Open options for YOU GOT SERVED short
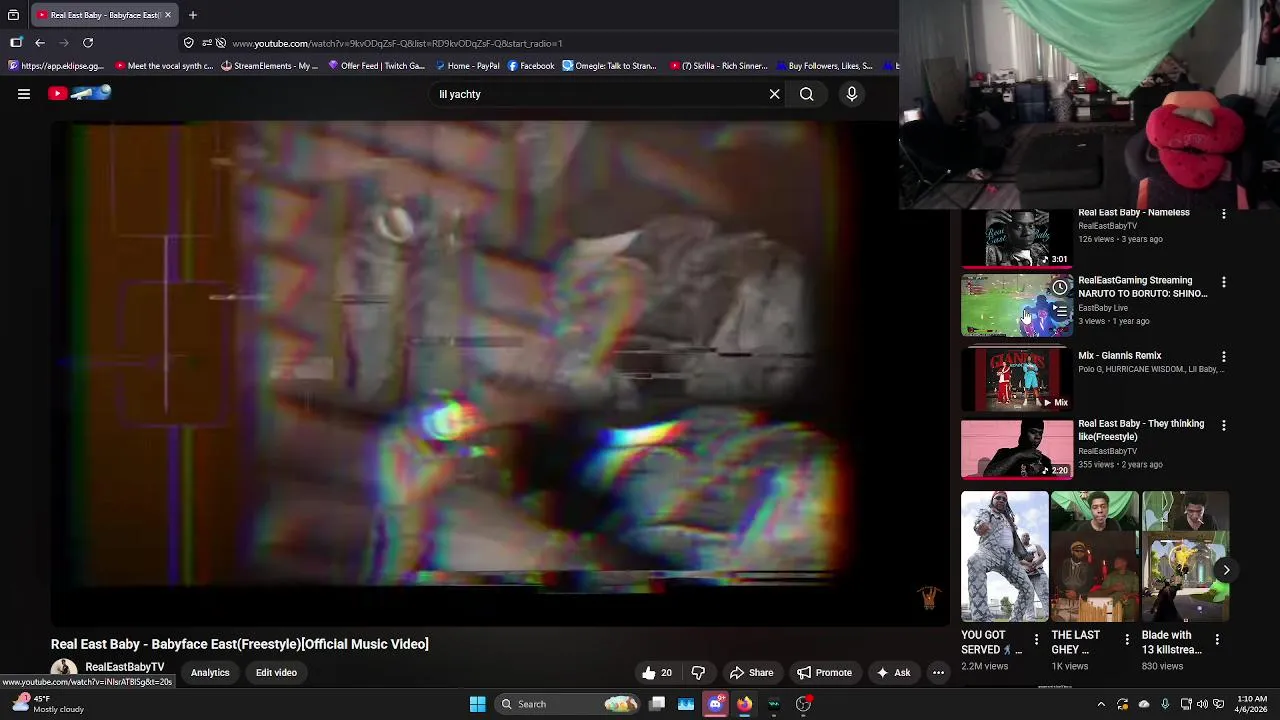1280x720 pixels. pos(1036,640)
